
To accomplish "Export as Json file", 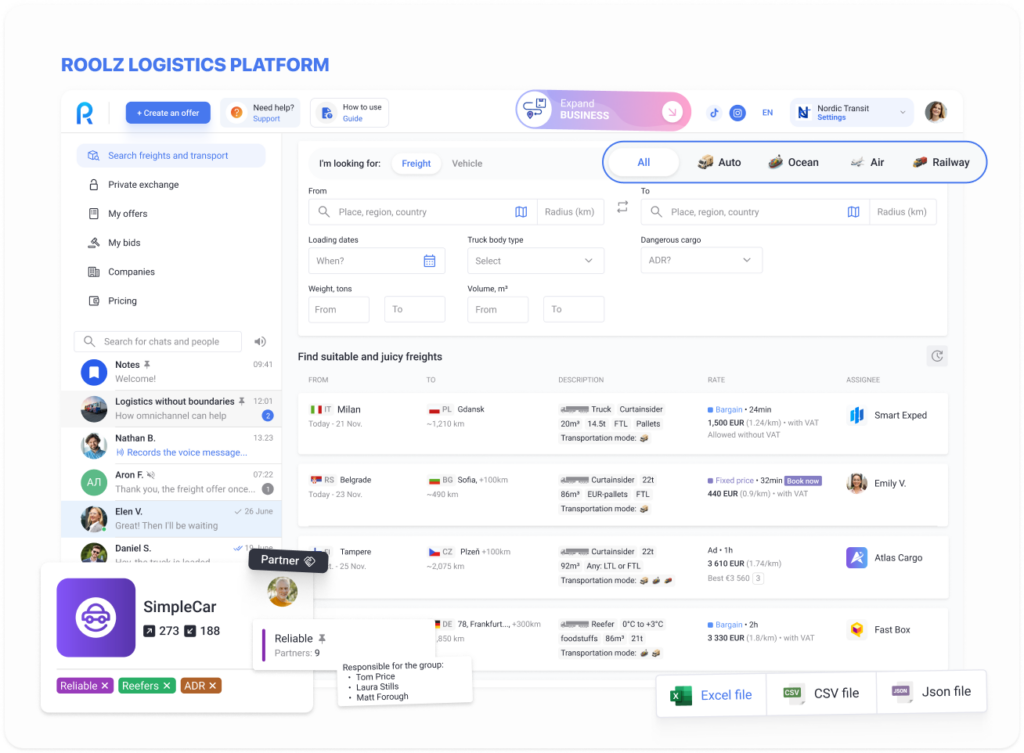I will [931, 692].
